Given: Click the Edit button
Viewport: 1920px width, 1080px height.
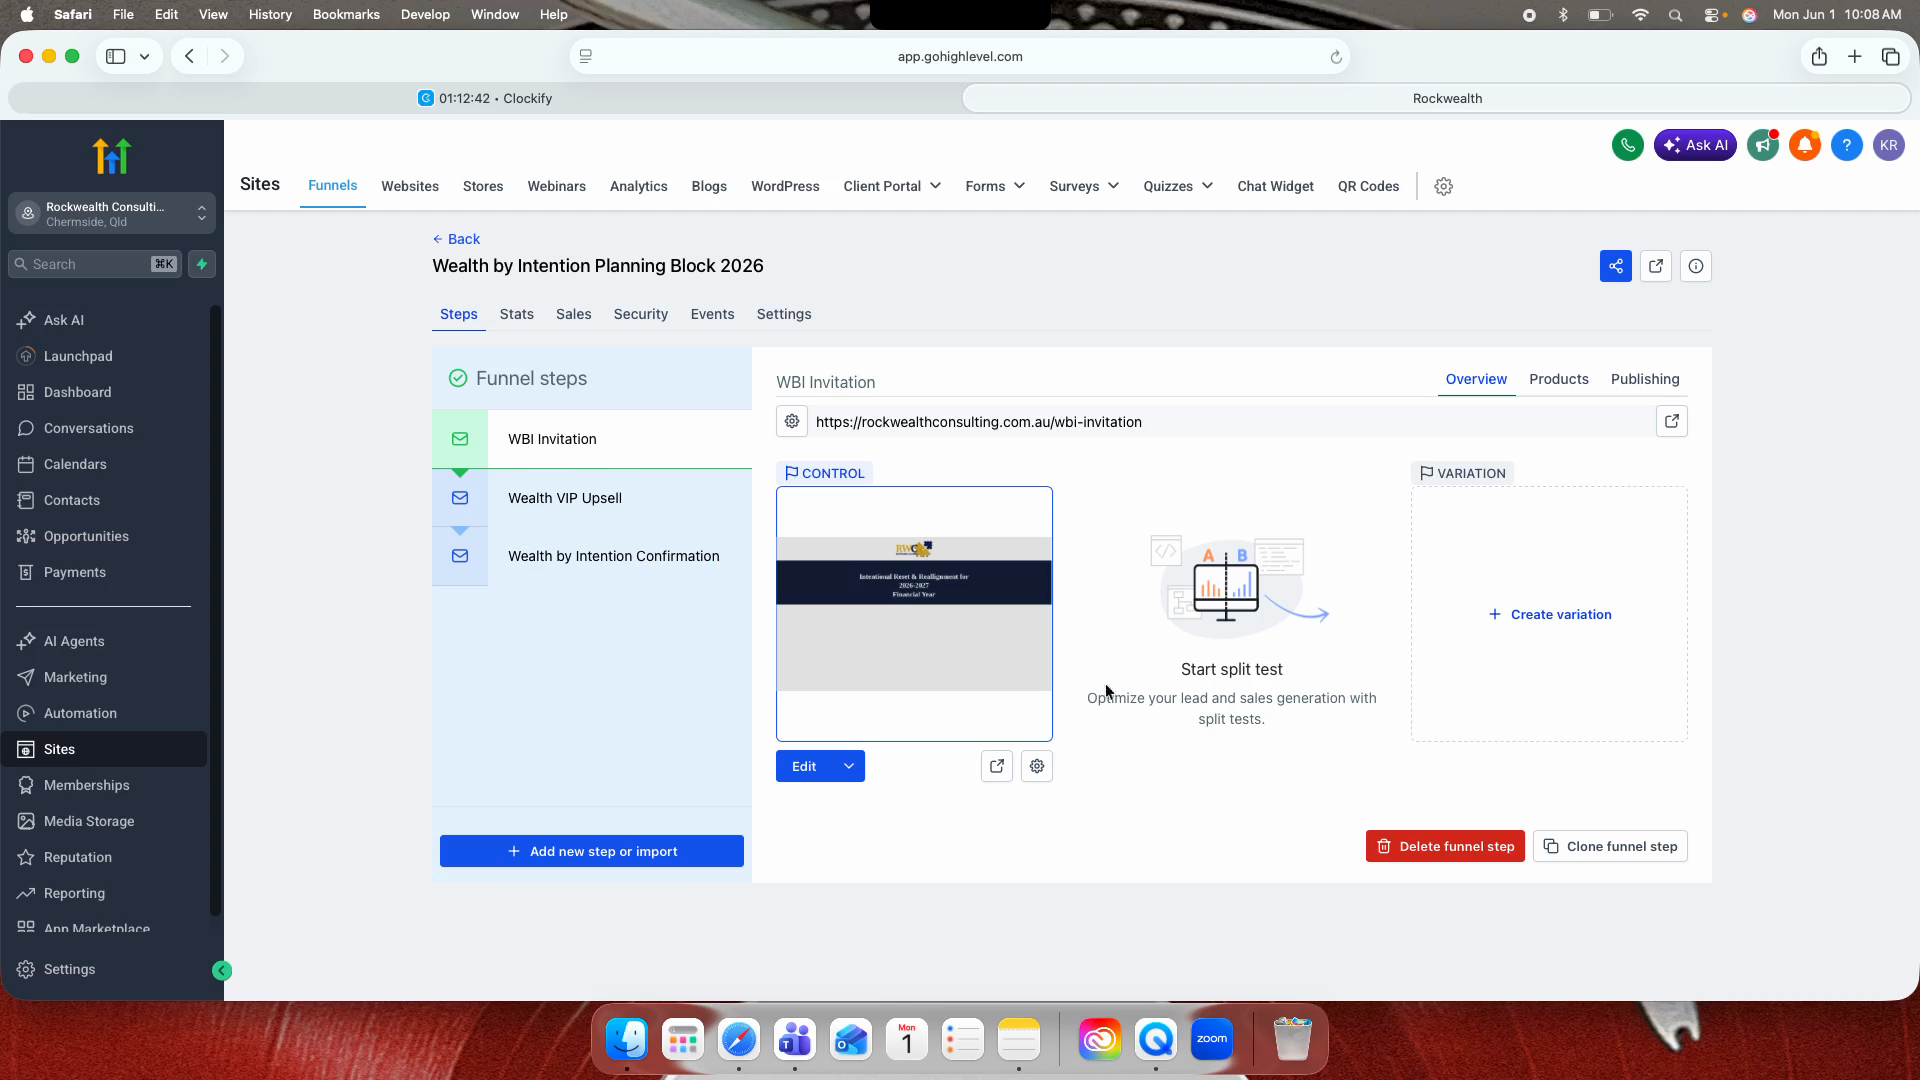Looking at the screenshot, I should [805, 766].
